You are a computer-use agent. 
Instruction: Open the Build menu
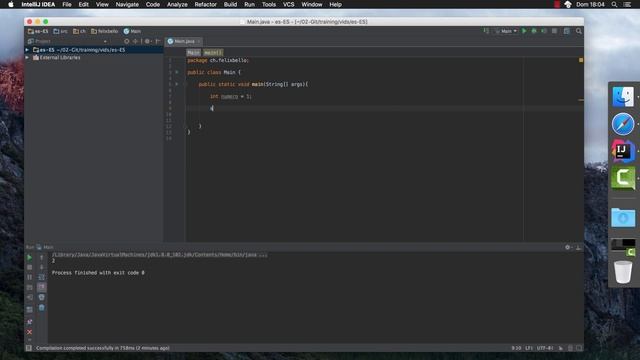(x=230, y=4)
